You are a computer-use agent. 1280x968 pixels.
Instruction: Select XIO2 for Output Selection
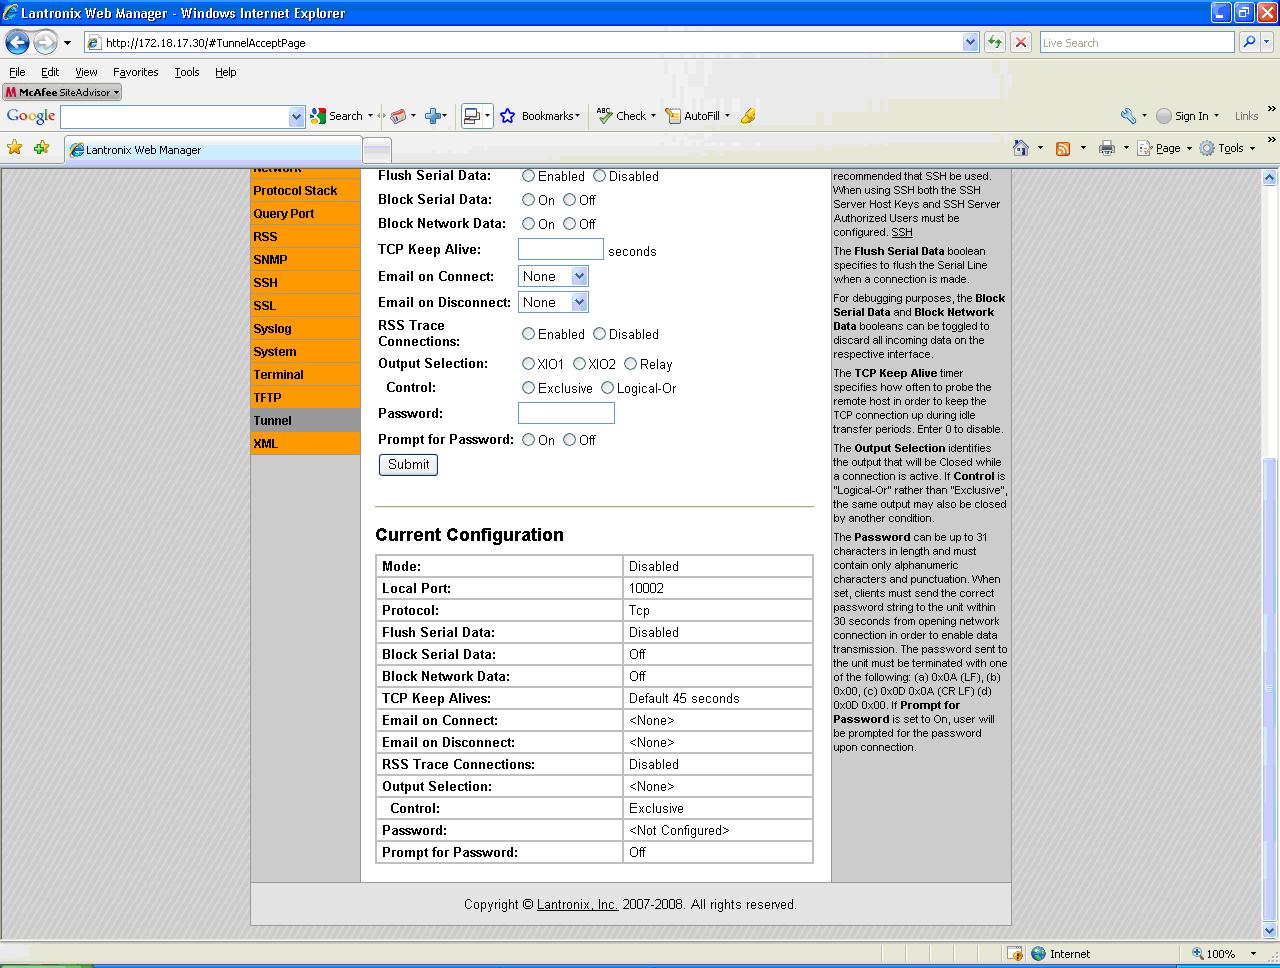(579, 364)
